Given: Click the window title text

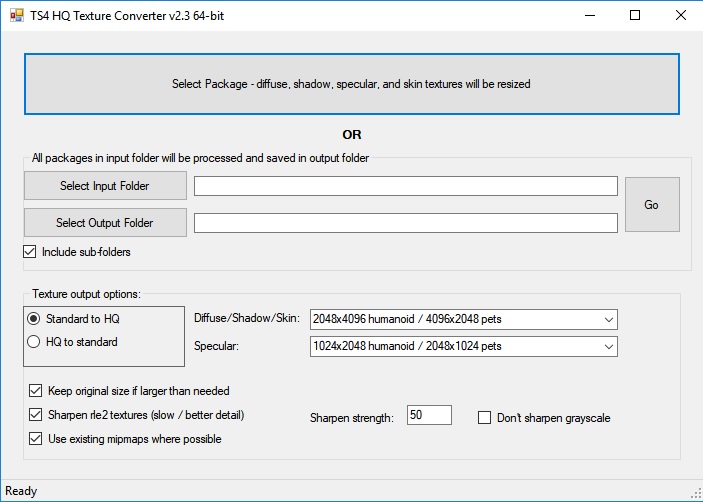Looking at the screenshot, I should [127, 16].
